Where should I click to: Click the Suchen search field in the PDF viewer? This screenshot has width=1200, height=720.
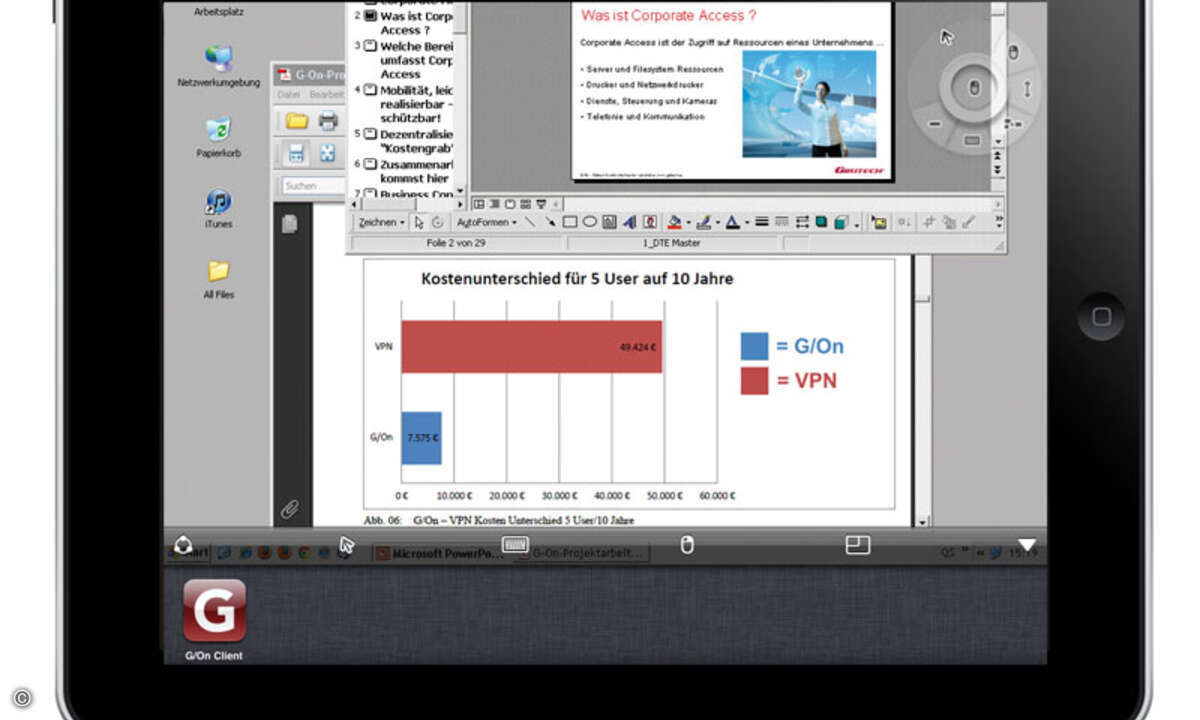point(313,186)
